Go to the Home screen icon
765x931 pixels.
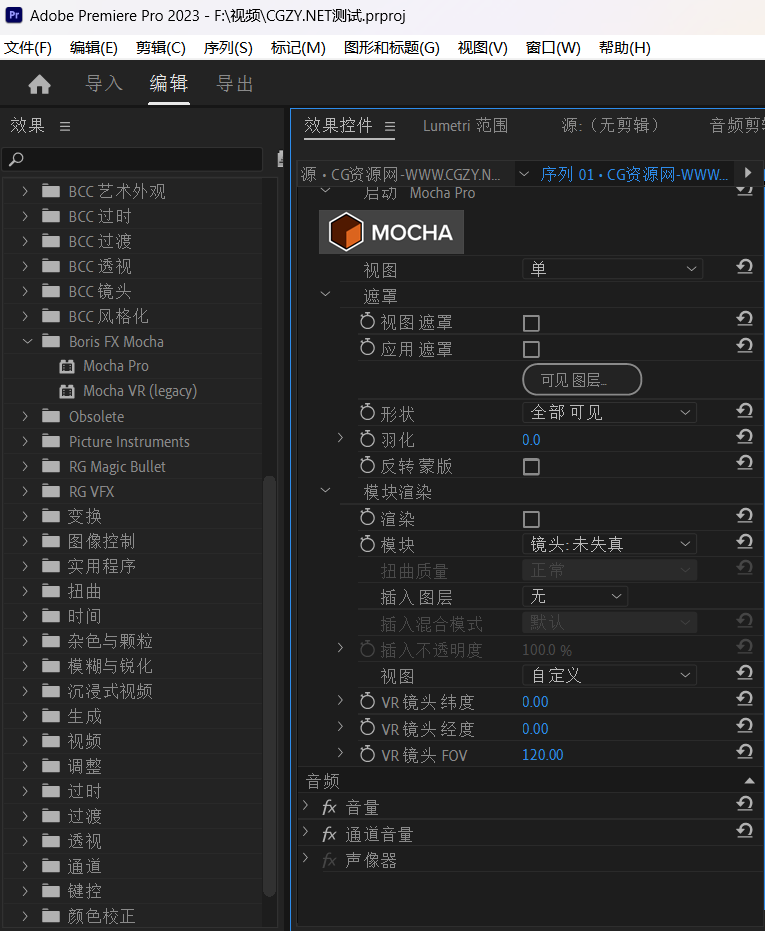click(39, 84)
